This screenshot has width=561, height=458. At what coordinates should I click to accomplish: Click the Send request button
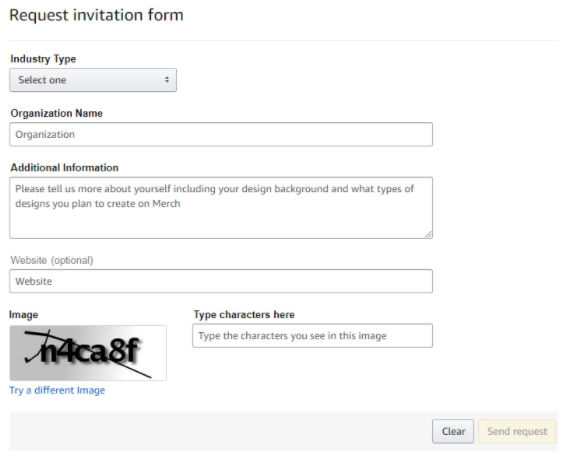pos(517,431)
